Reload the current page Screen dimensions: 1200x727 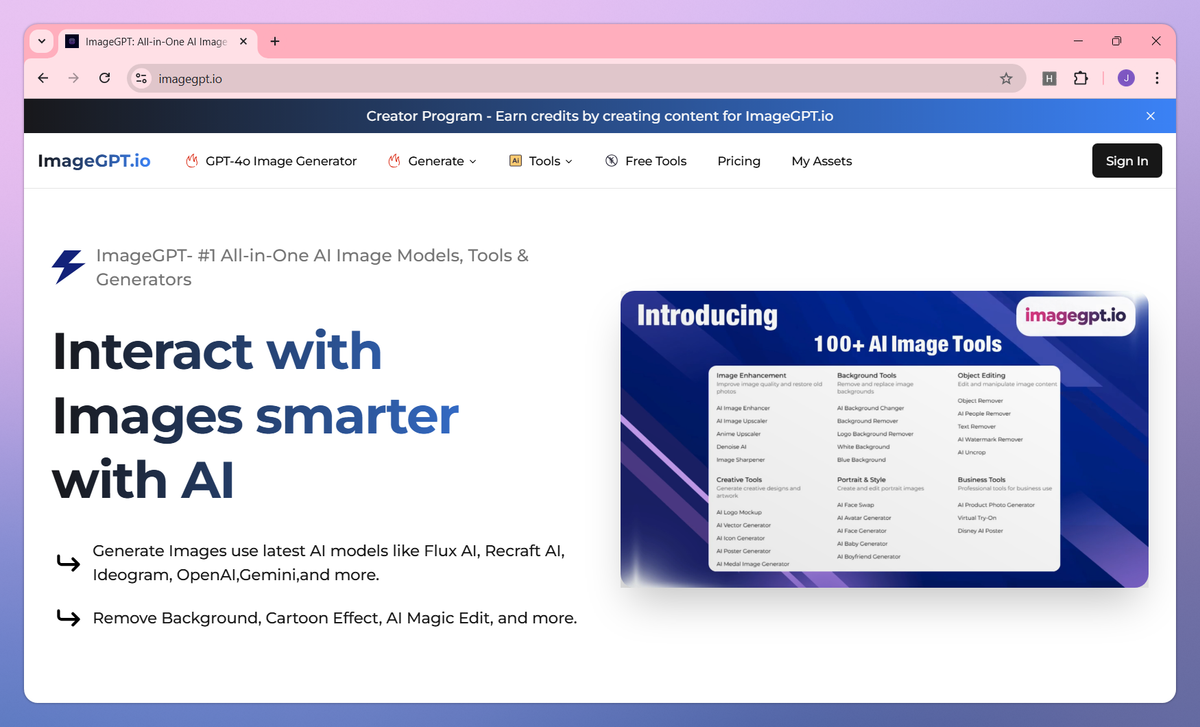pos(104,78)
